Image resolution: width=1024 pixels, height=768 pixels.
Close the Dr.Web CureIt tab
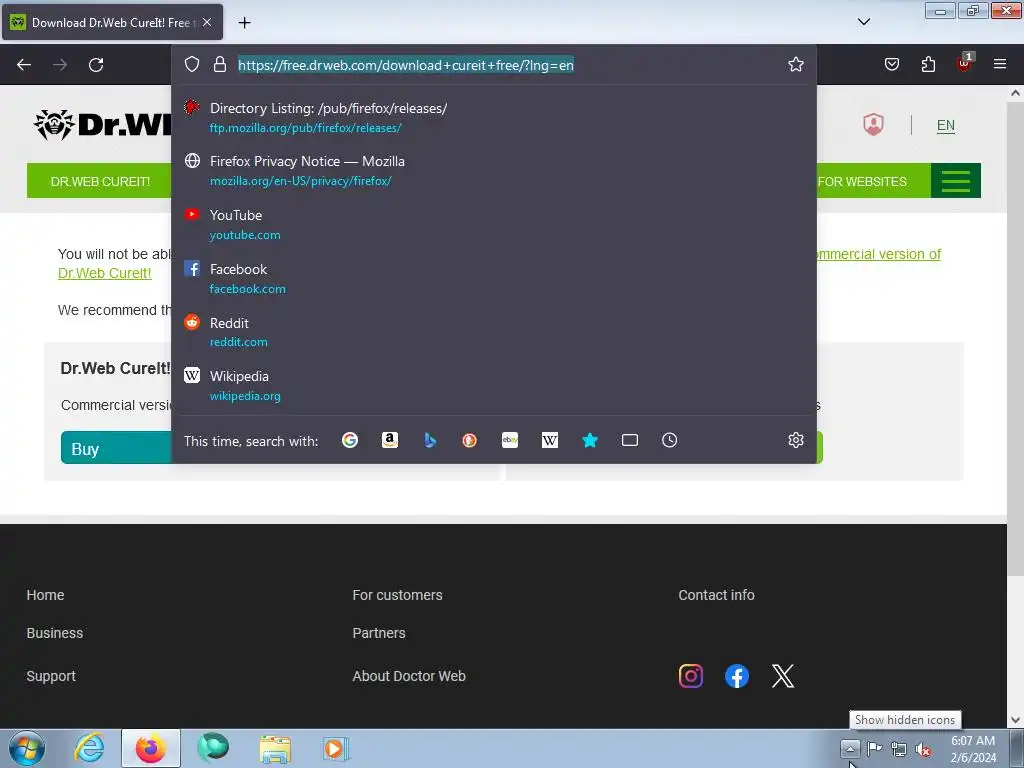pos(207,22)
